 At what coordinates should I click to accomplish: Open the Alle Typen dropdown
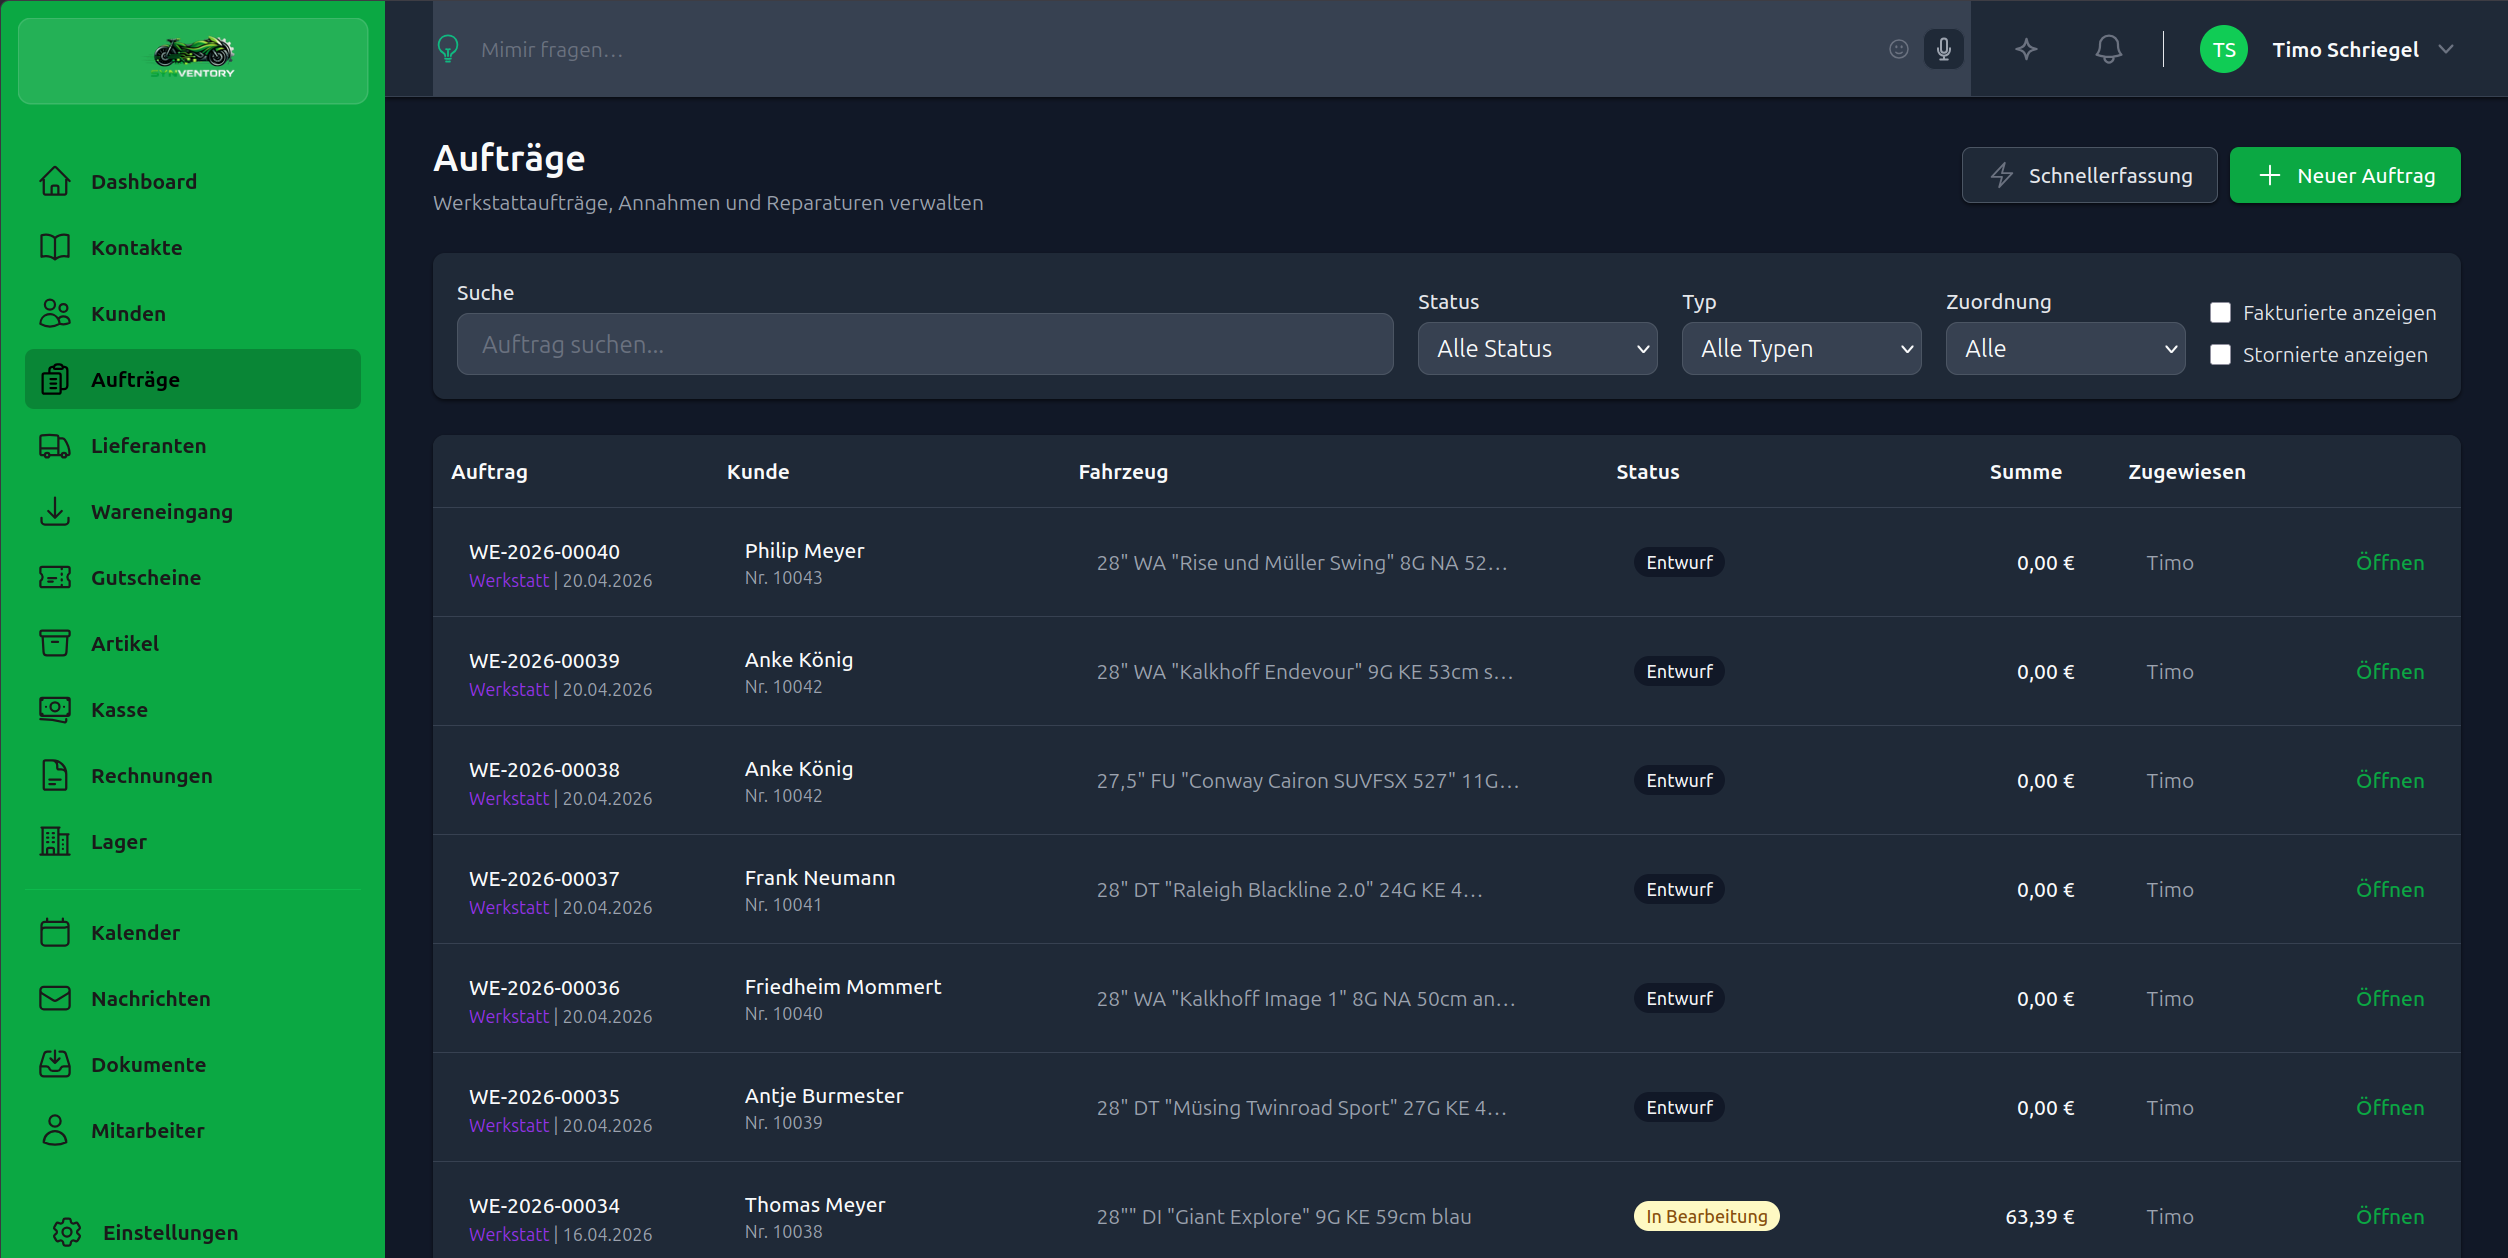coord(1801,348)
